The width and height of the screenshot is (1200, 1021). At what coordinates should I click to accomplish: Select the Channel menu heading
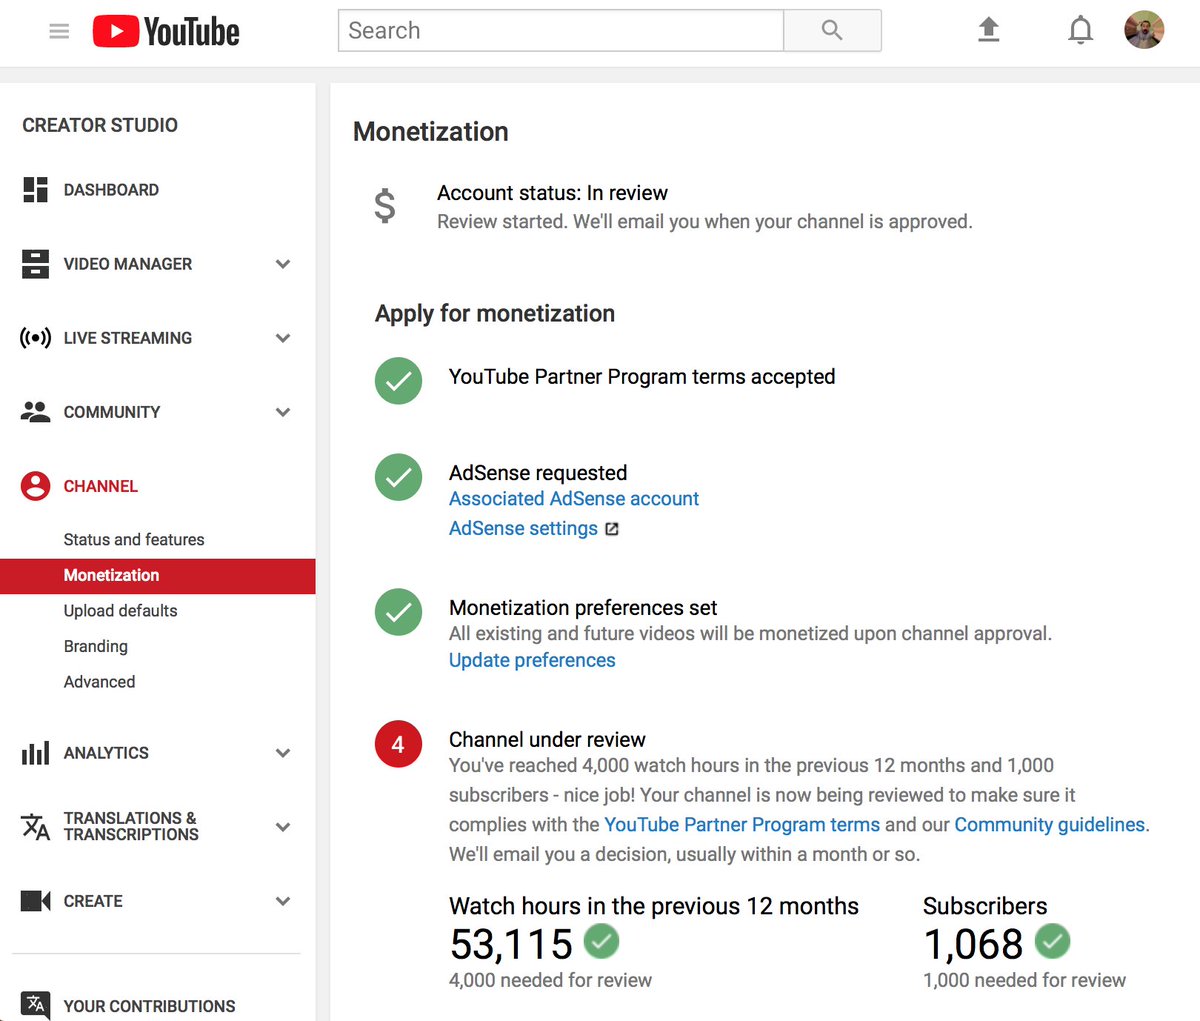[101, 486]
